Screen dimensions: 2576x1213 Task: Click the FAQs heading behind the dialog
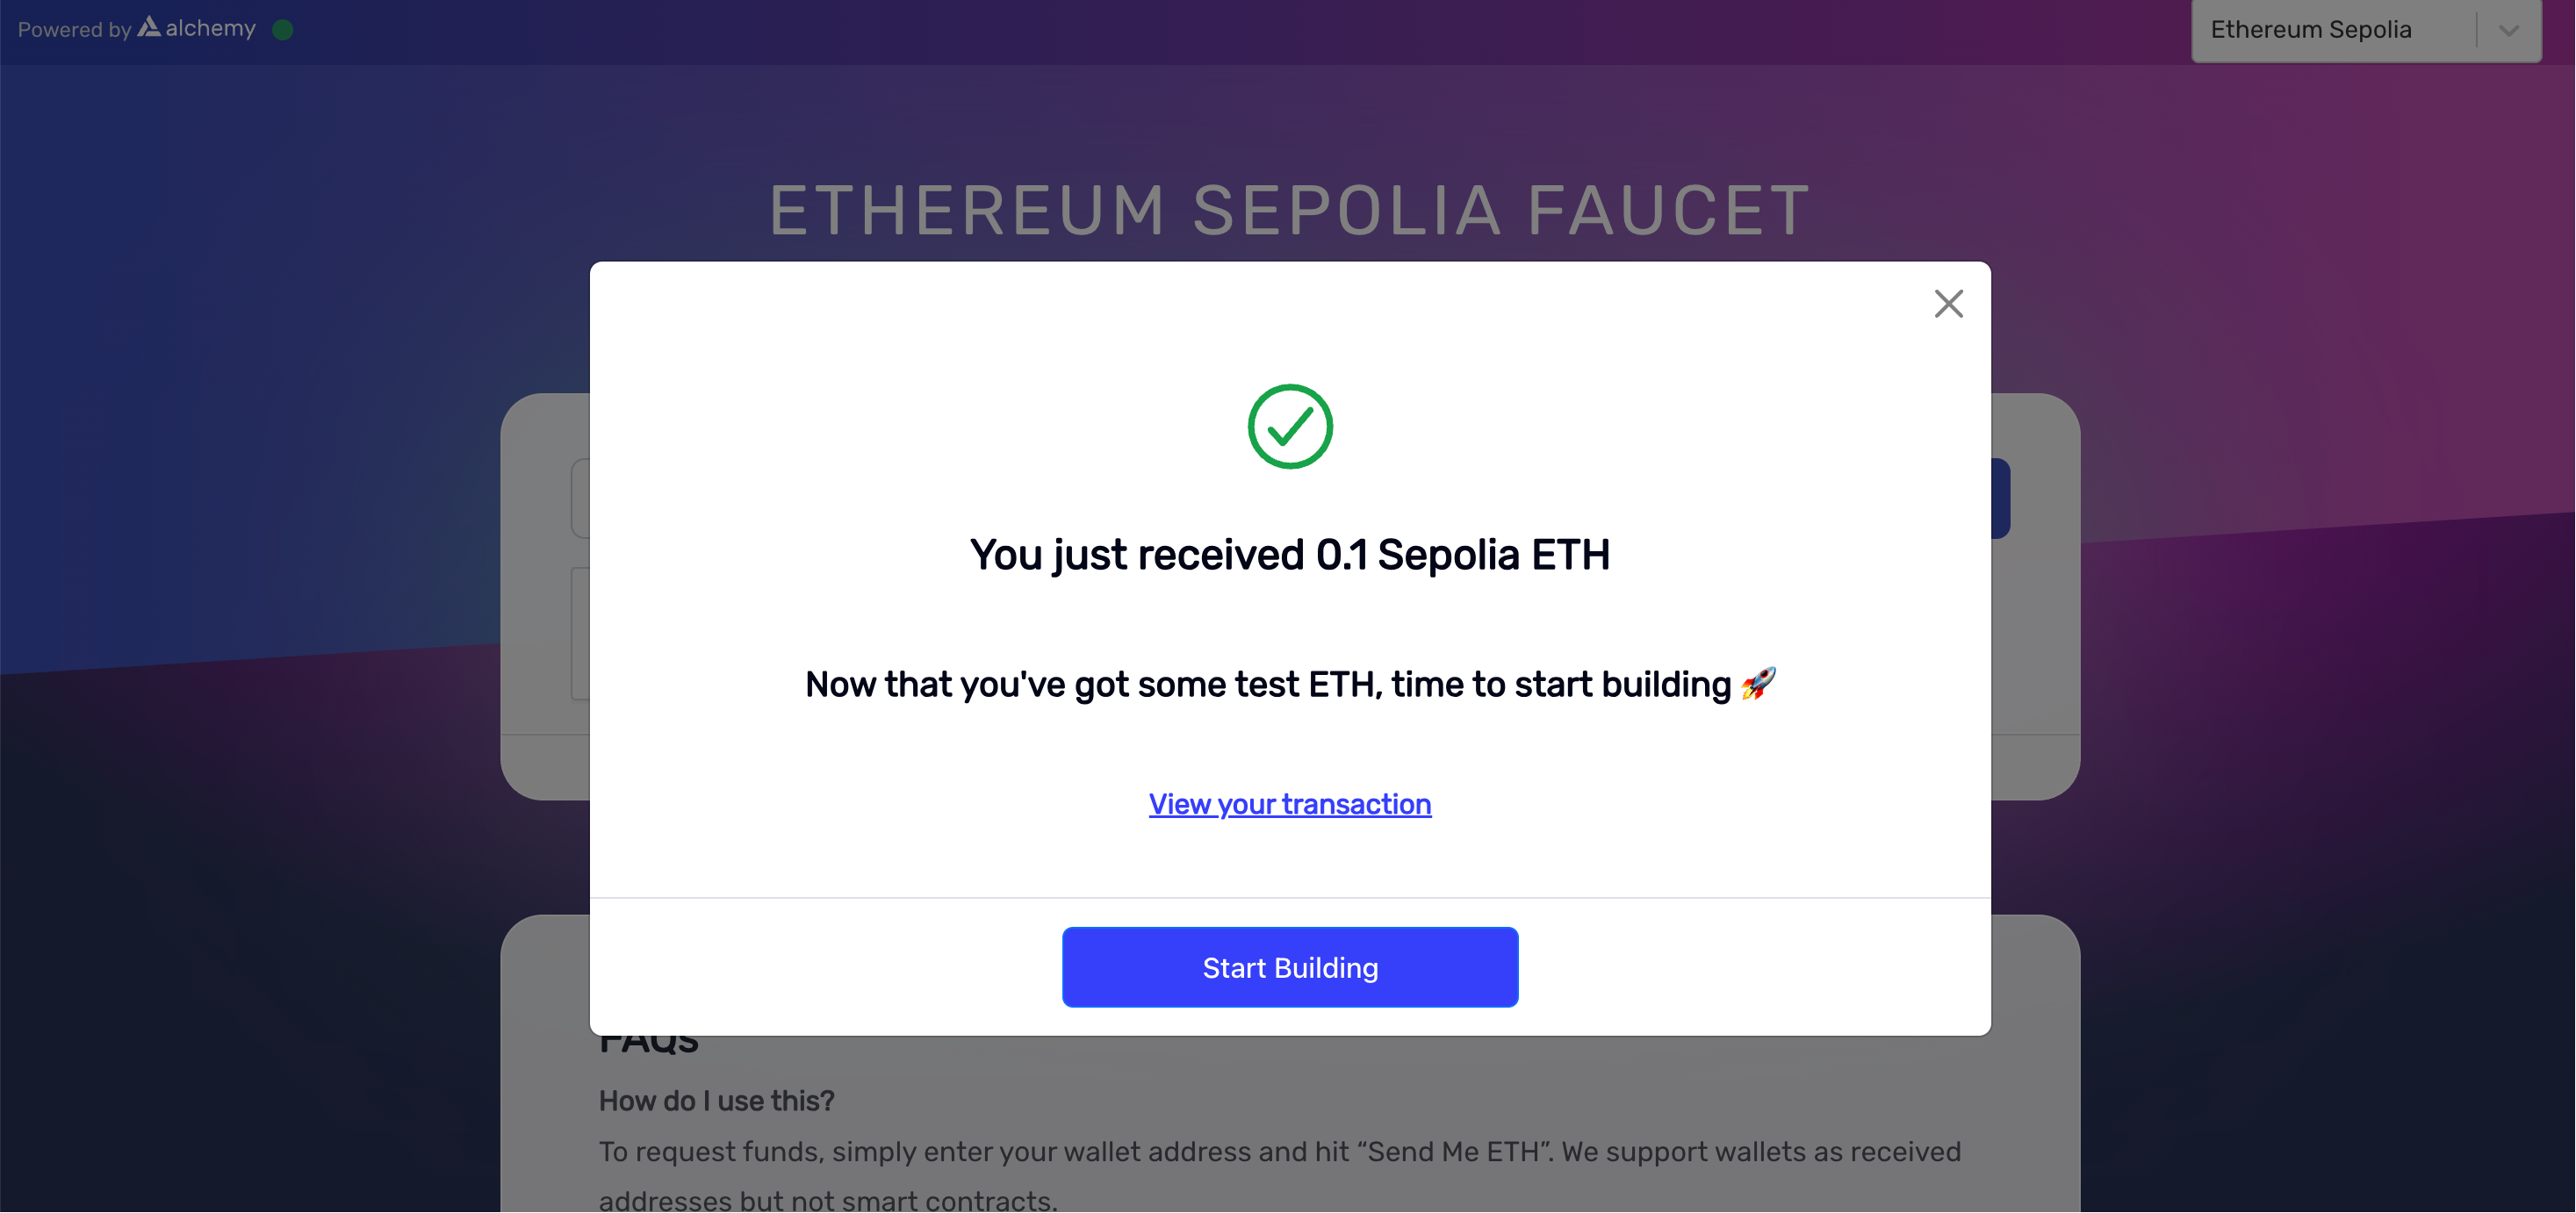coord(648,1043)
